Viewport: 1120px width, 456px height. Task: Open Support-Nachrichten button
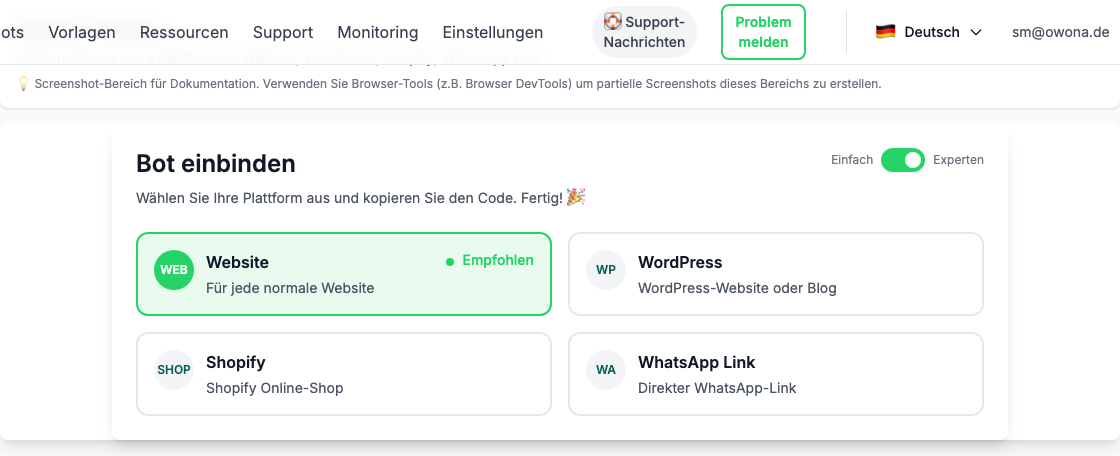645,32
